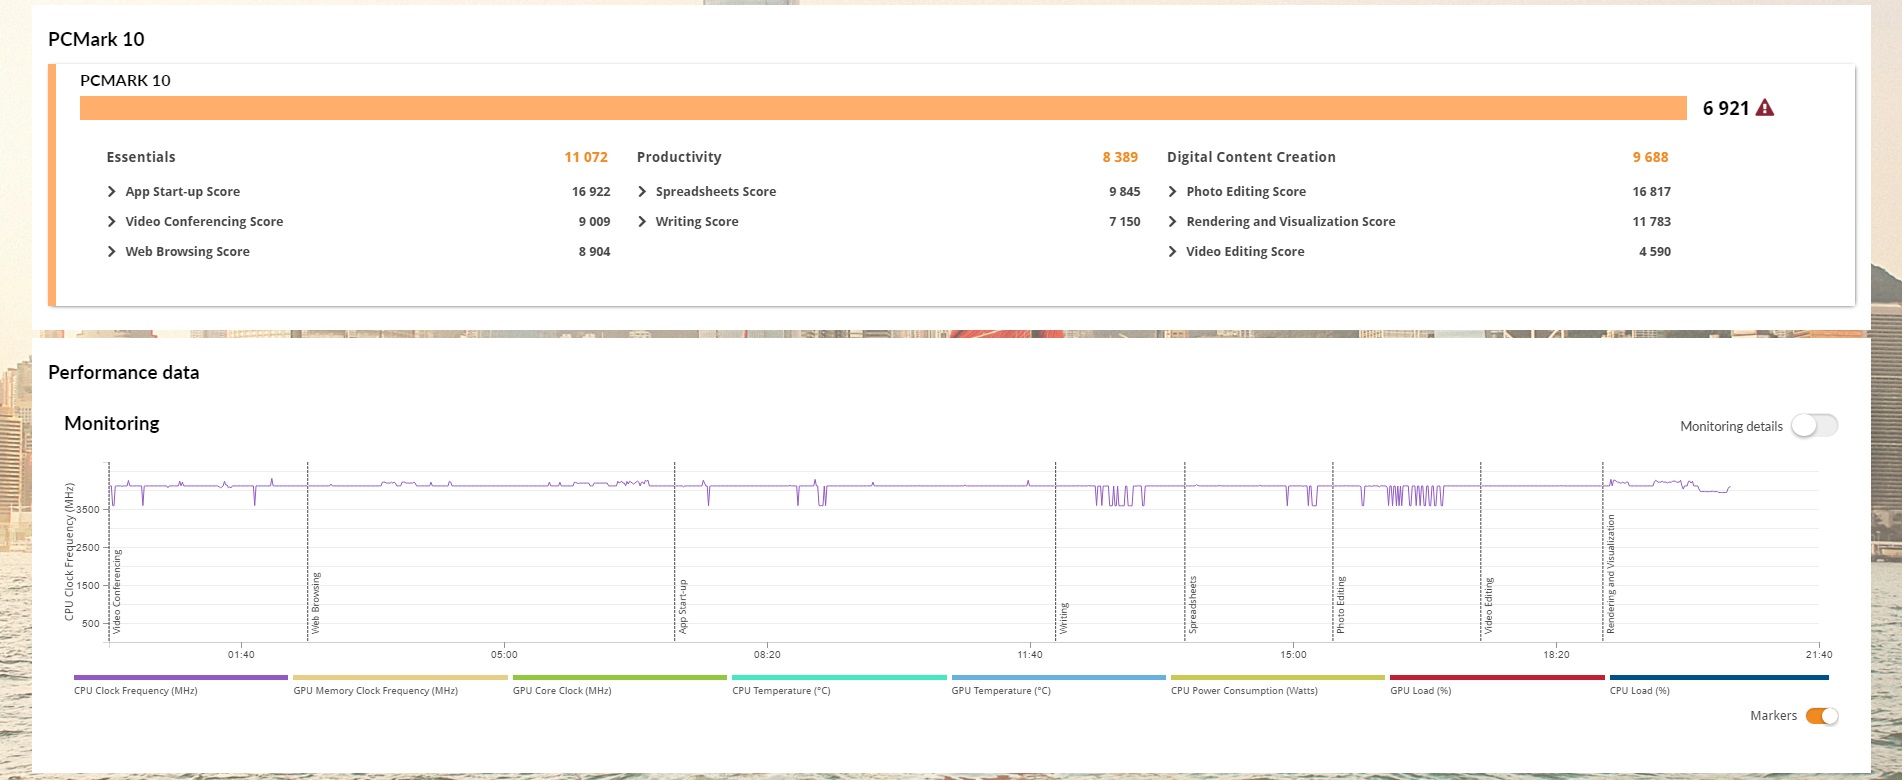Click the Monitoring heading

[112, 423]
